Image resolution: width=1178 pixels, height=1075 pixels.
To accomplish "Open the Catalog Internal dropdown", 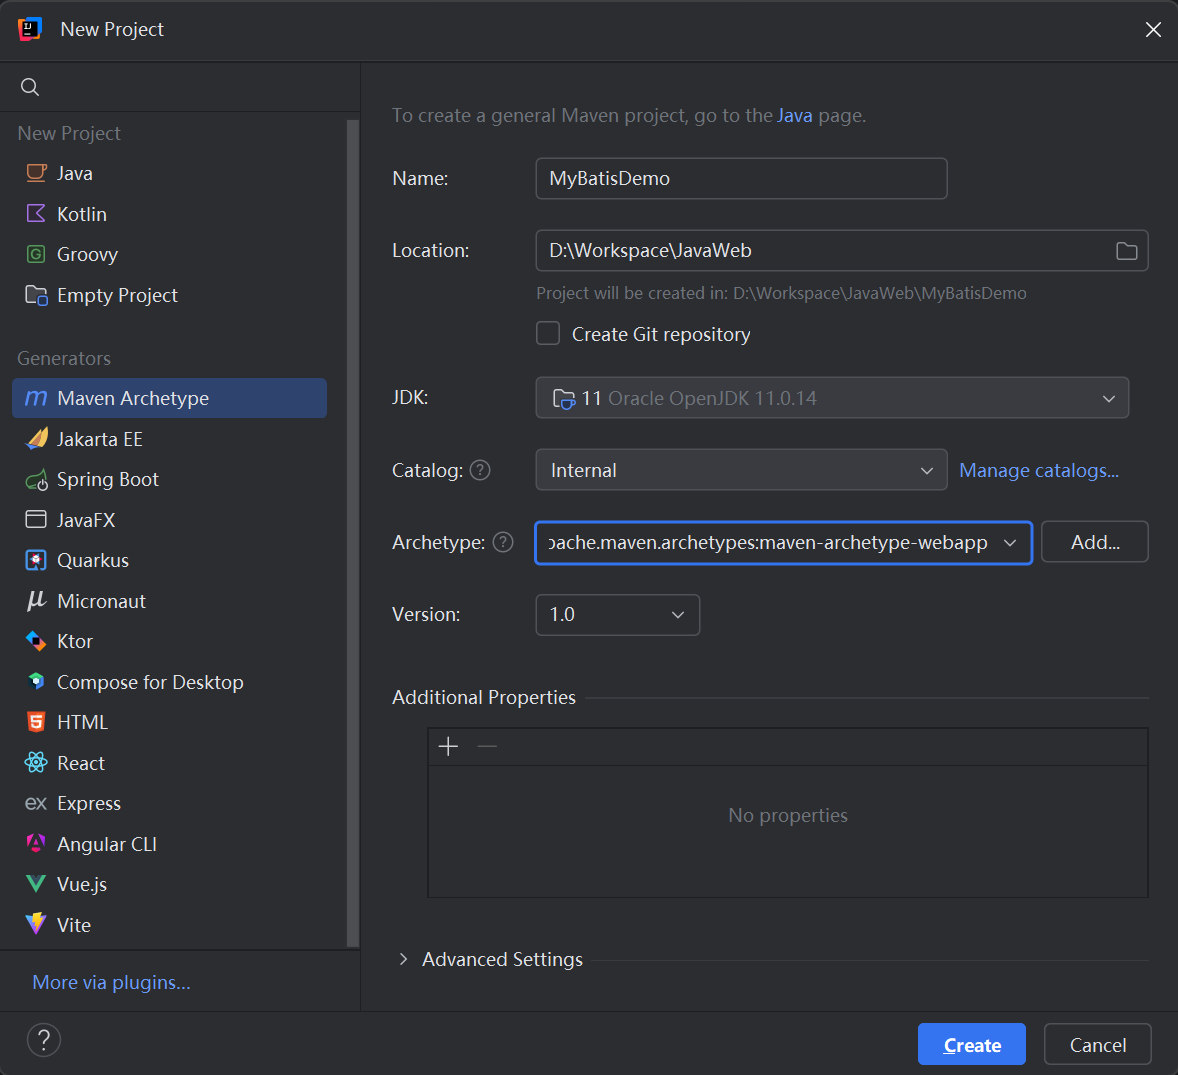I will (741, 470).
